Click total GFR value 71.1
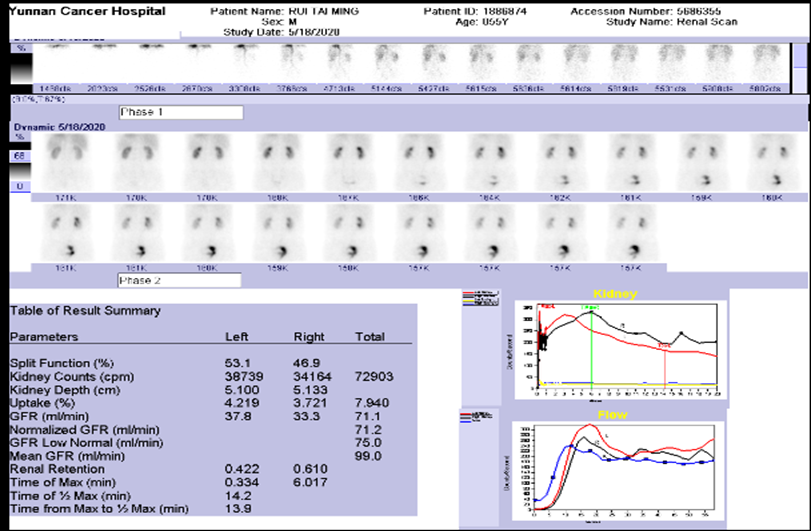811x531 pixels. 368,416
